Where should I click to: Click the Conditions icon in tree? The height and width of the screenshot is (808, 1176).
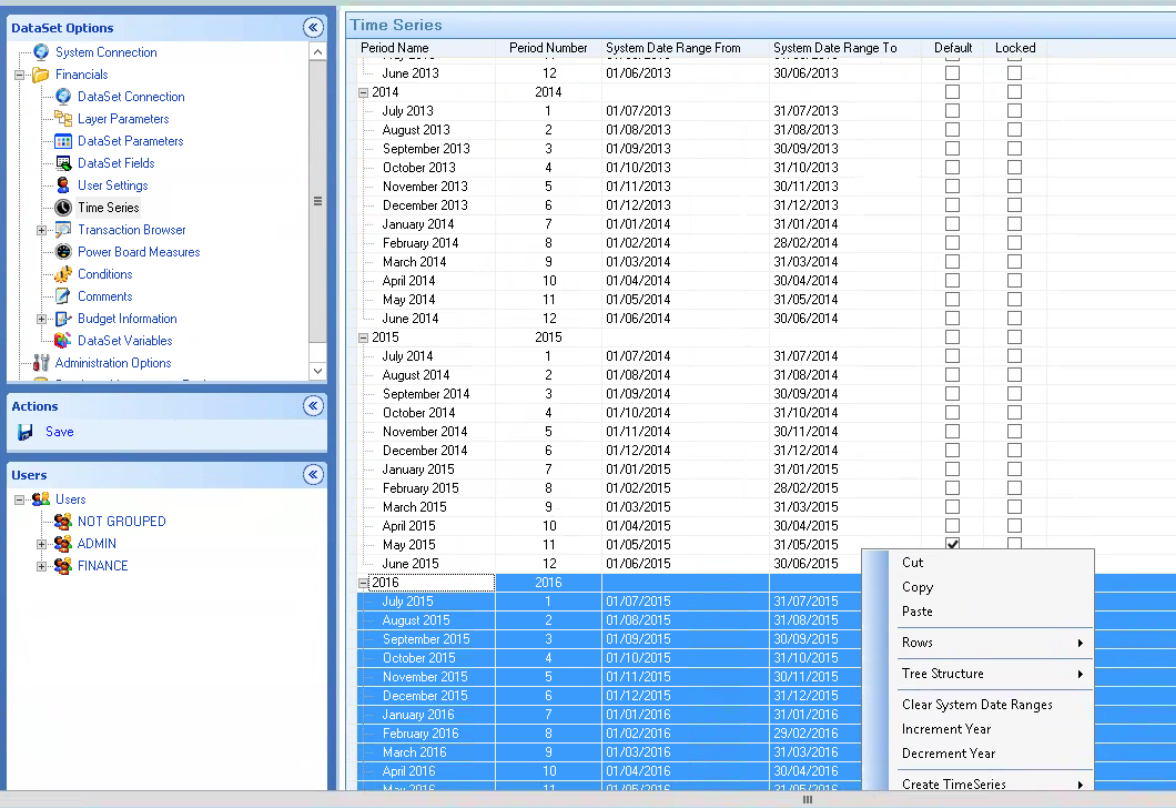(63, 274)
